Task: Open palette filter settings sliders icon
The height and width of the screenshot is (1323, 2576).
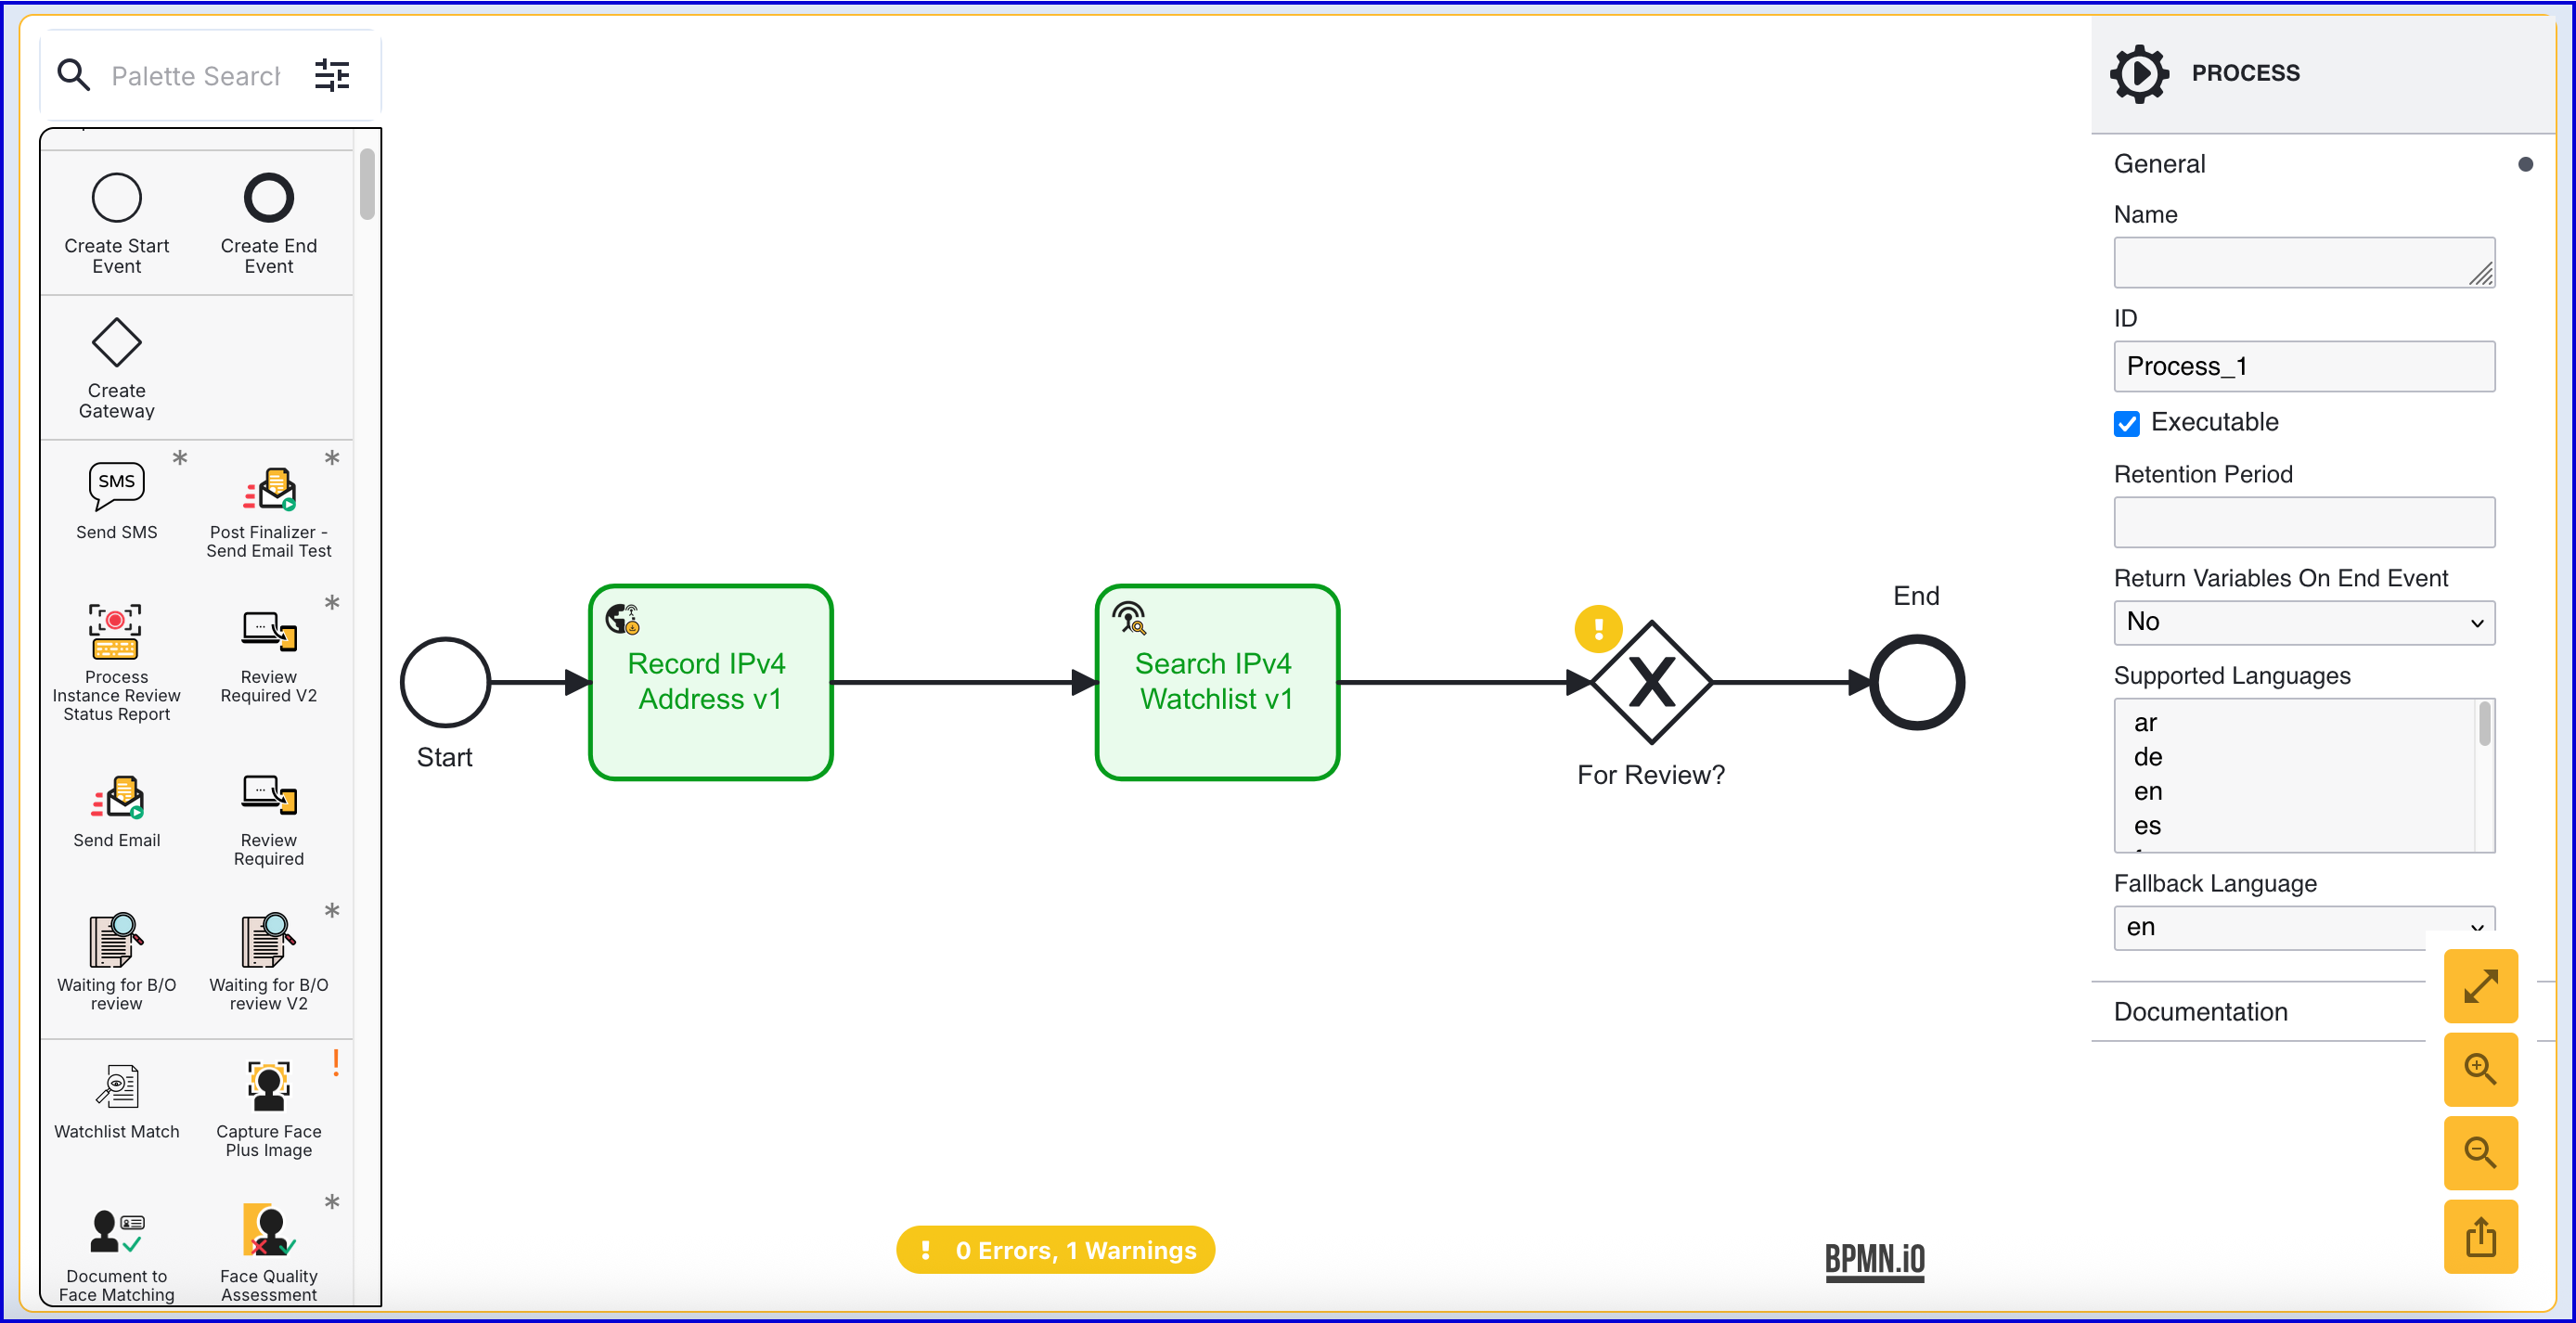Action: (x=331, y=75)
